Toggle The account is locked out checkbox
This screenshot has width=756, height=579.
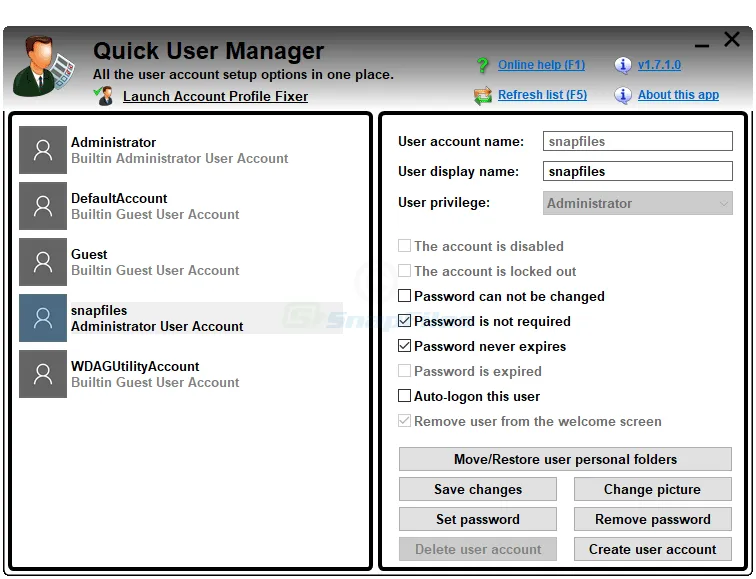pyautogui.click(x=404, y=271)
